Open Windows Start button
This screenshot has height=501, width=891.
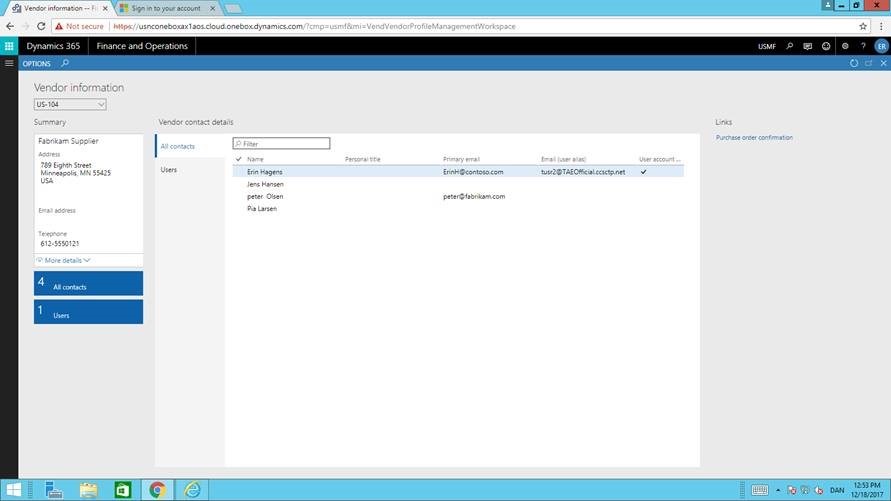point(13,490)
